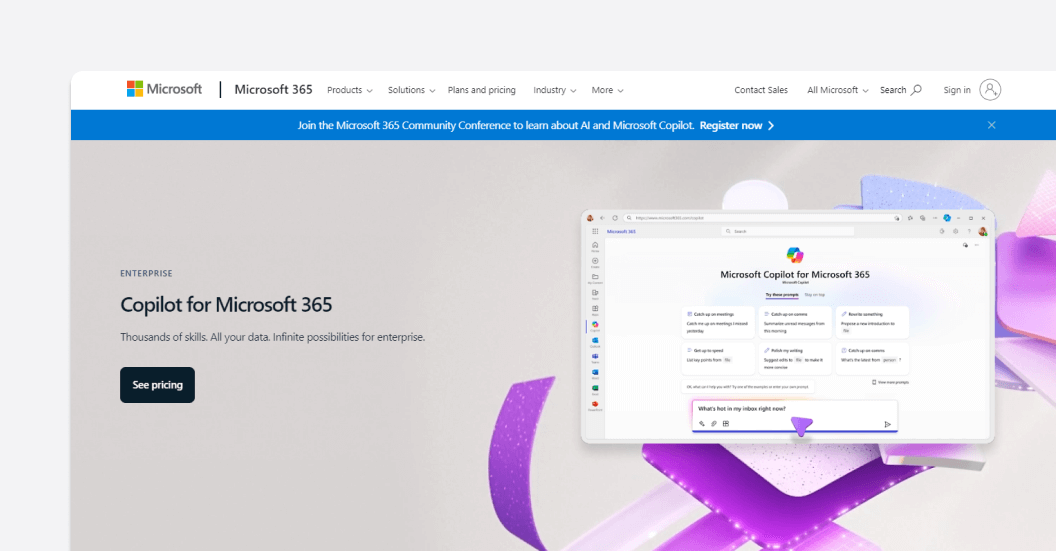Click Teams icon in preview sidebar
Image resolution: width=1056 pixels, height=551 pixels.
(595, 358)
